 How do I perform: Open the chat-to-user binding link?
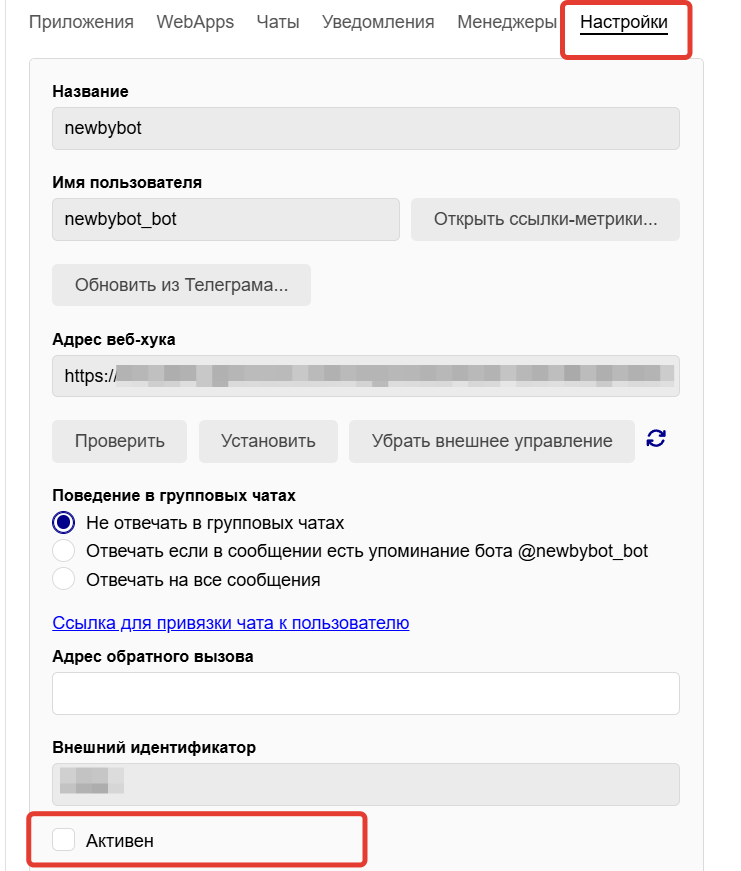[230, 622]
